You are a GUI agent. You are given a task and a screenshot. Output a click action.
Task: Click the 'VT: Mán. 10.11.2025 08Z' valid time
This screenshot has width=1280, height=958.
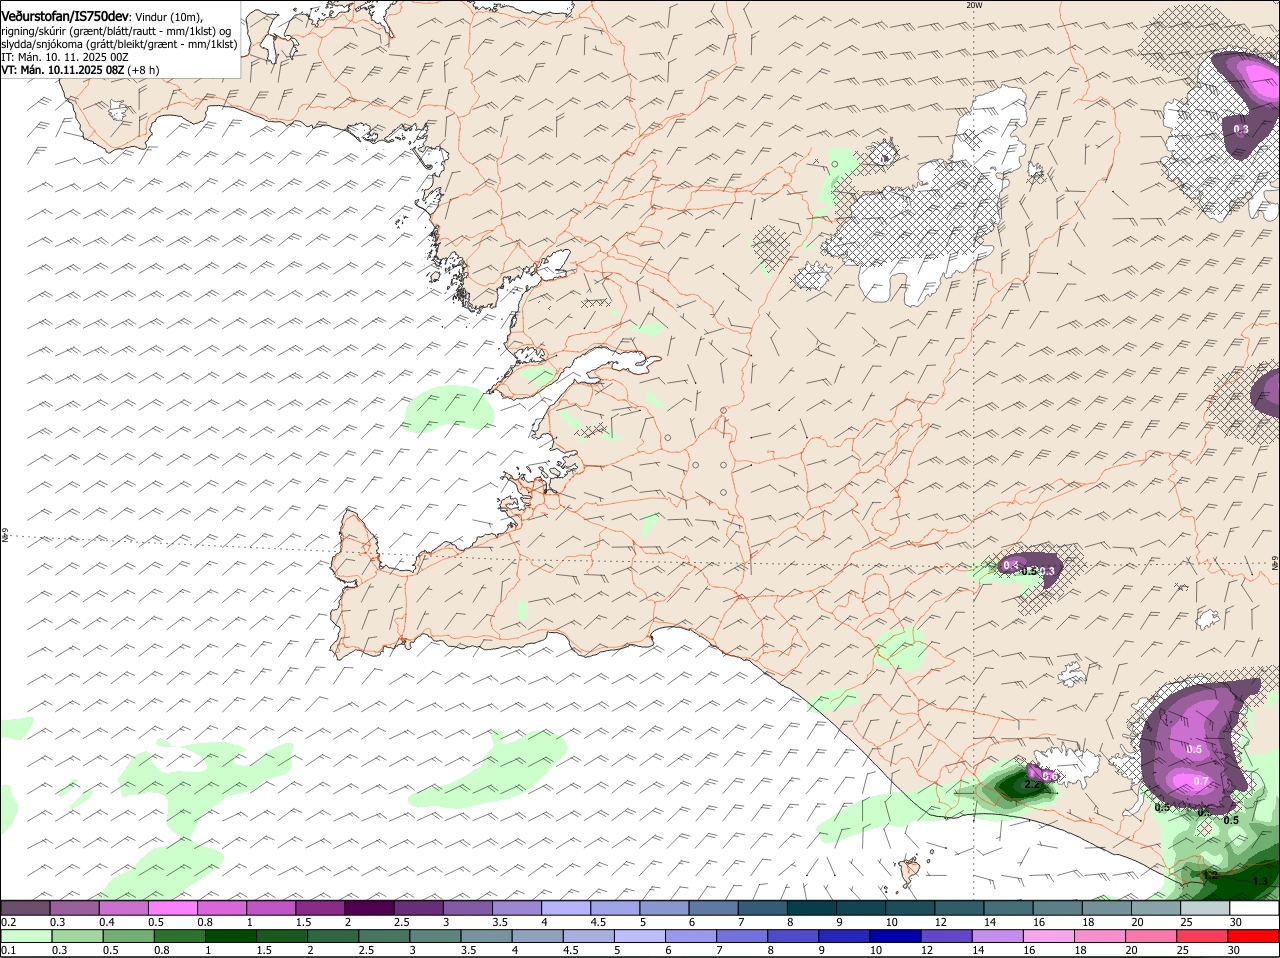[x=62, y=70]
